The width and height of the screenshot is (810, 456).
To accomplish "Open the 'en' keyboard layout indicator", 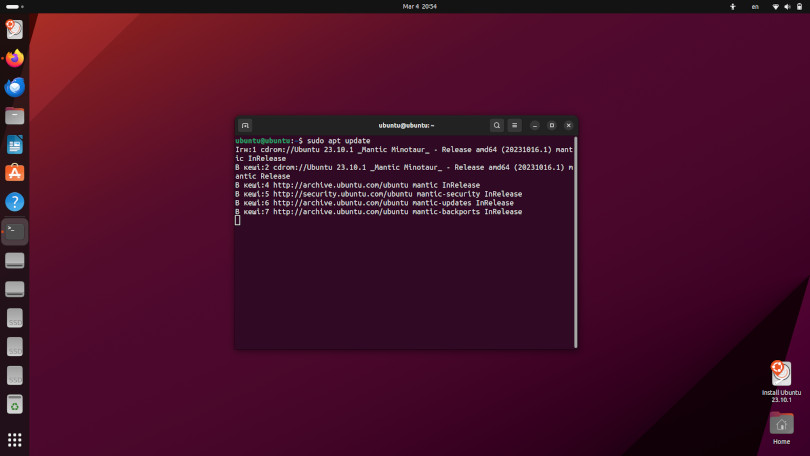I will [x=755, y=7].
